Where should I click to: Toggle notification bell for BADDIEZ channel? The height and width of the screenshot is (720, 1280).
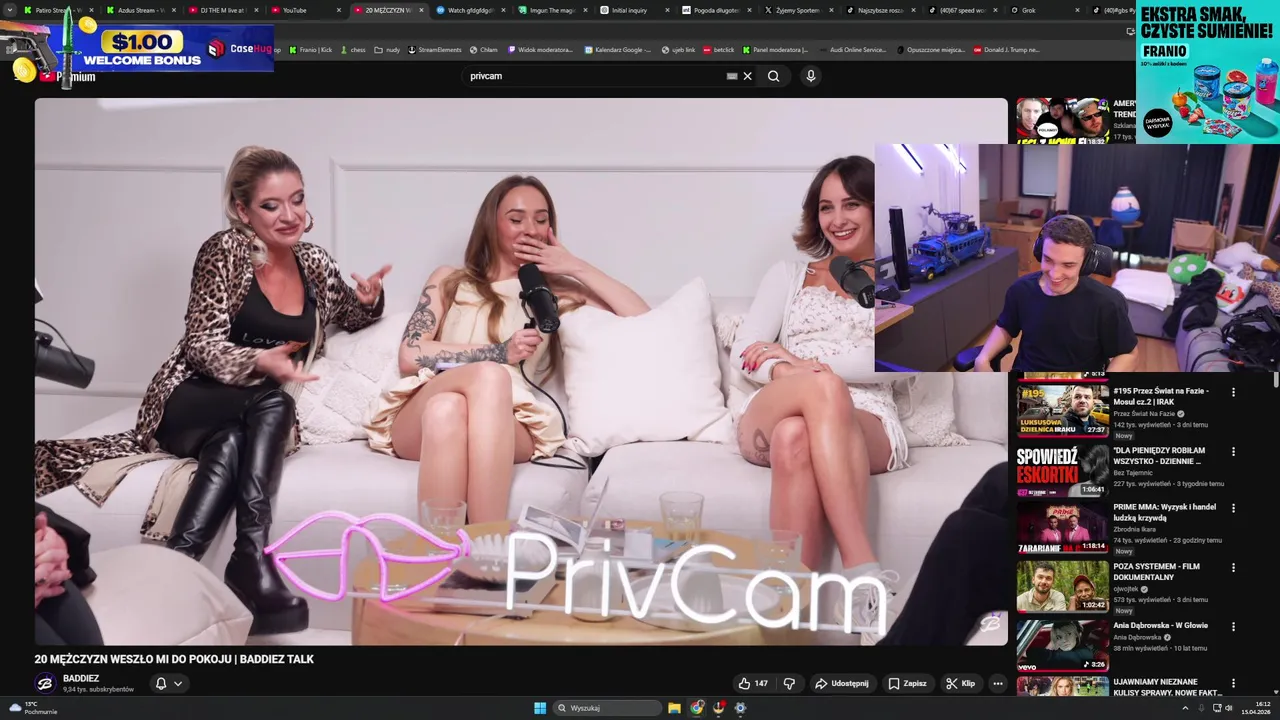(x=161, y=684)
